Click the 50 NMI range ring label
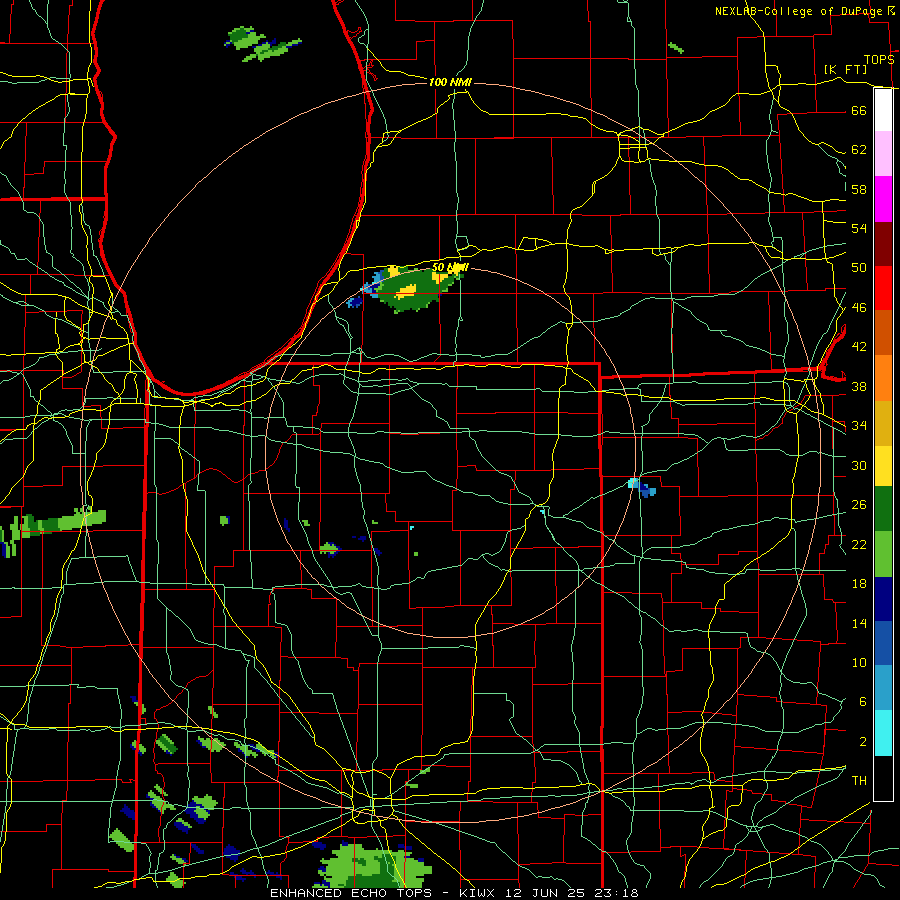 (x=450, y=267)
